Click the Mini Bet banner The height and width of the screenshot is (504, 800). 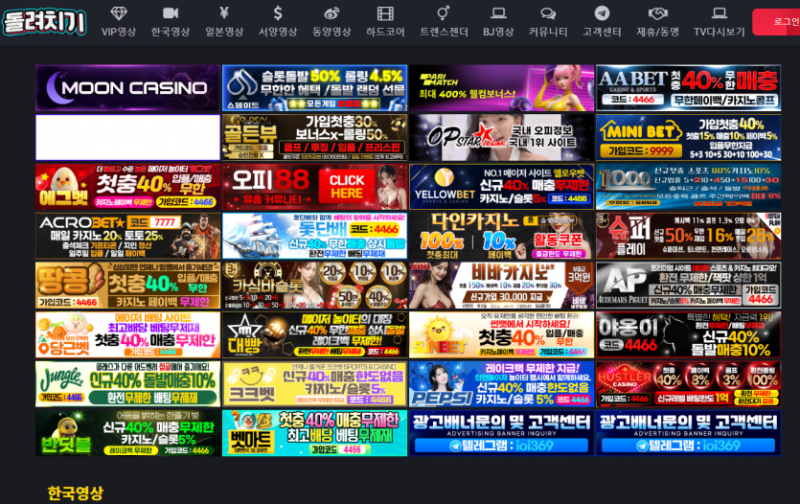coord(688,137)
